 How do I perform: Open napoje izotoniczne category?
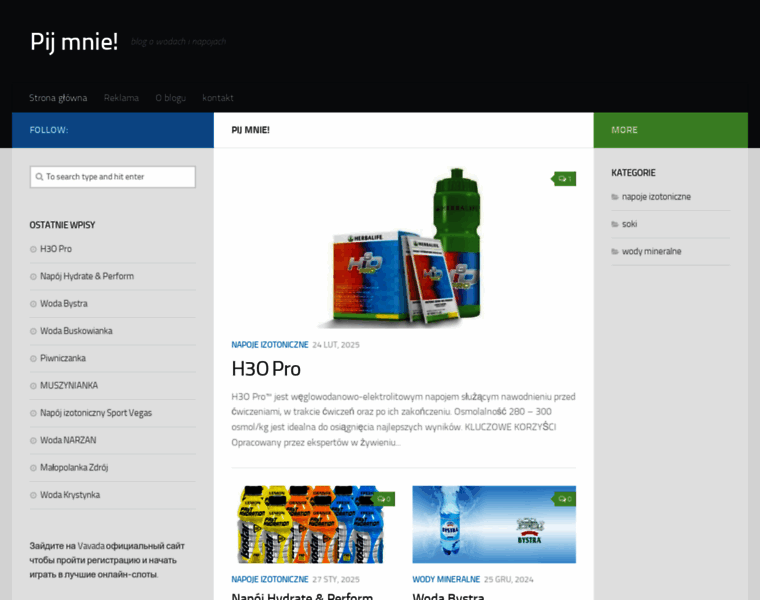[656, 197]
